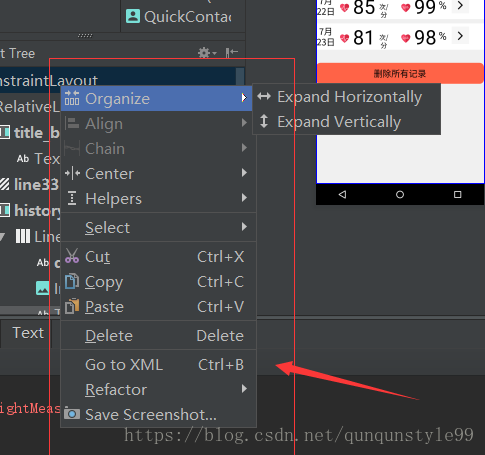Tap the Android back navigation button
485x455 pixels.
342,194
